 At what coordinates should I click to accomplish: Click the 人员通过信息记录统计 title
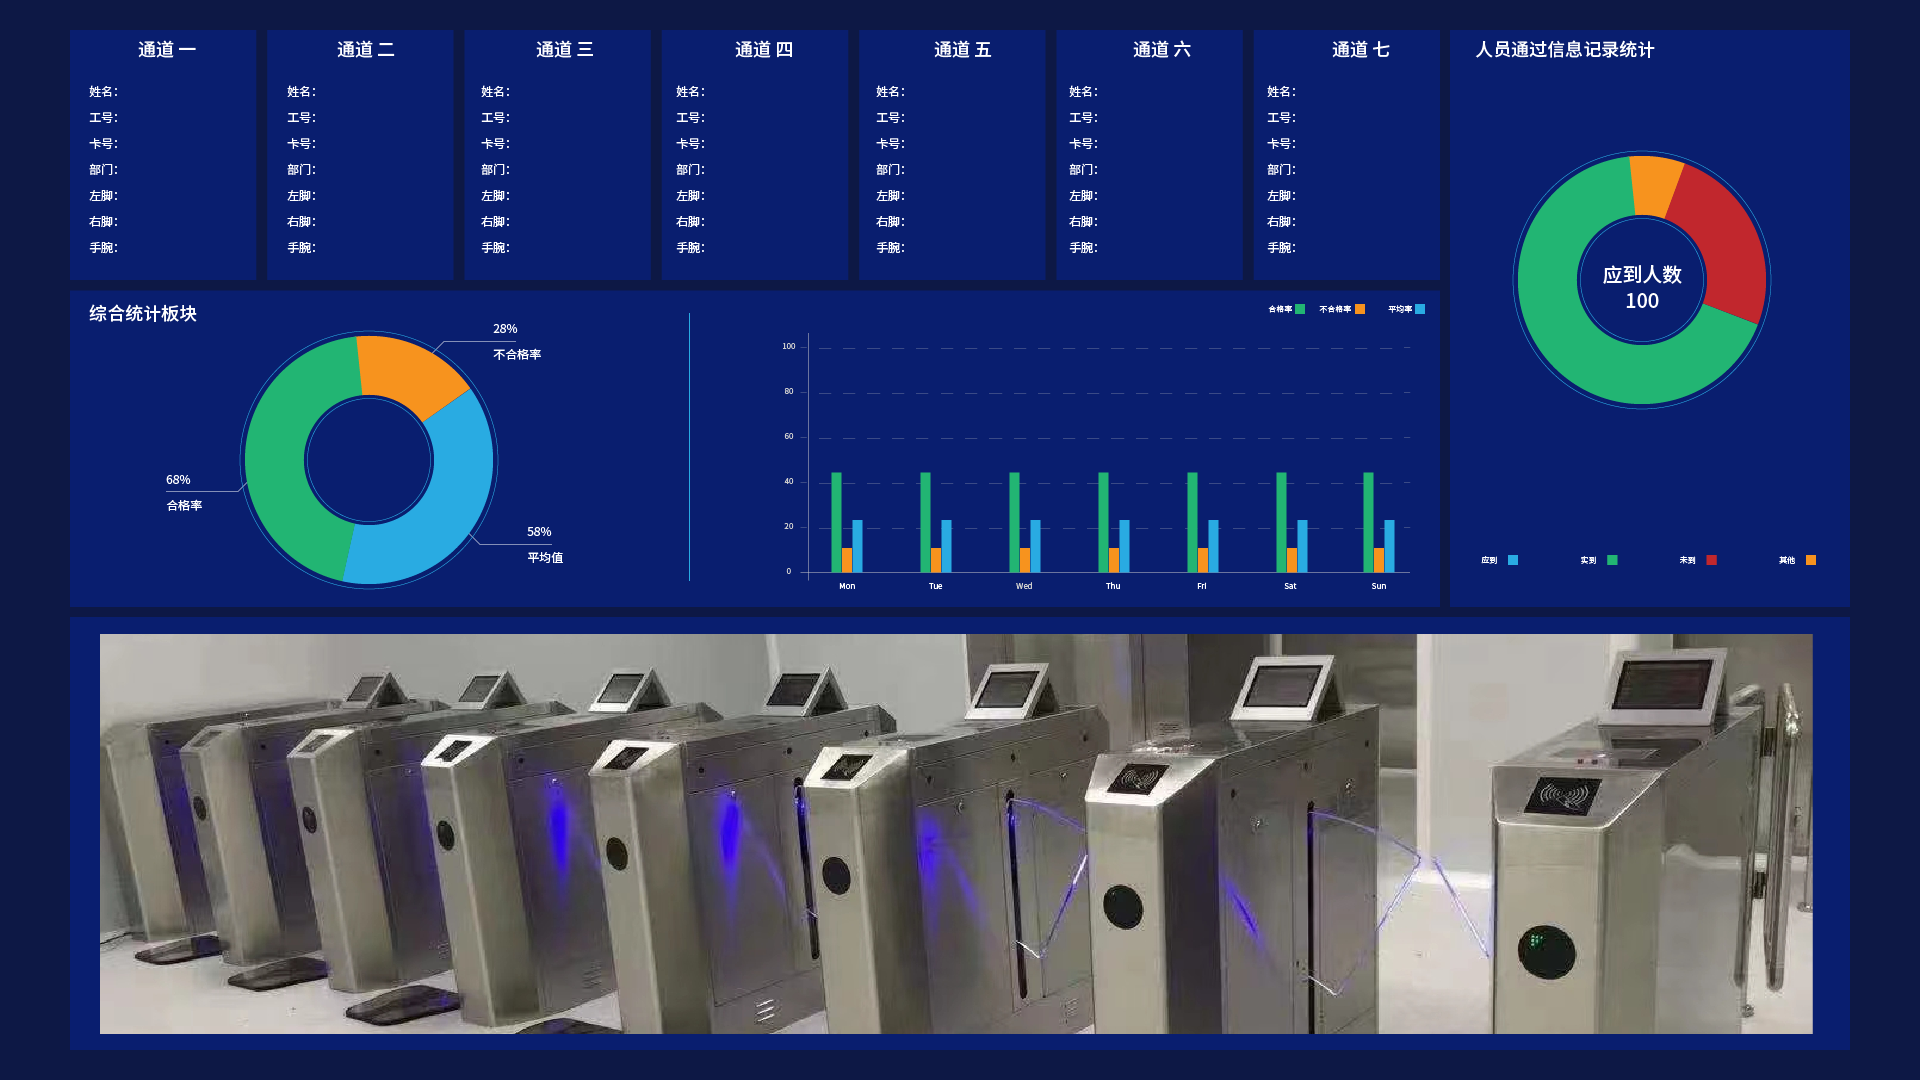(x=1564, y=50)
